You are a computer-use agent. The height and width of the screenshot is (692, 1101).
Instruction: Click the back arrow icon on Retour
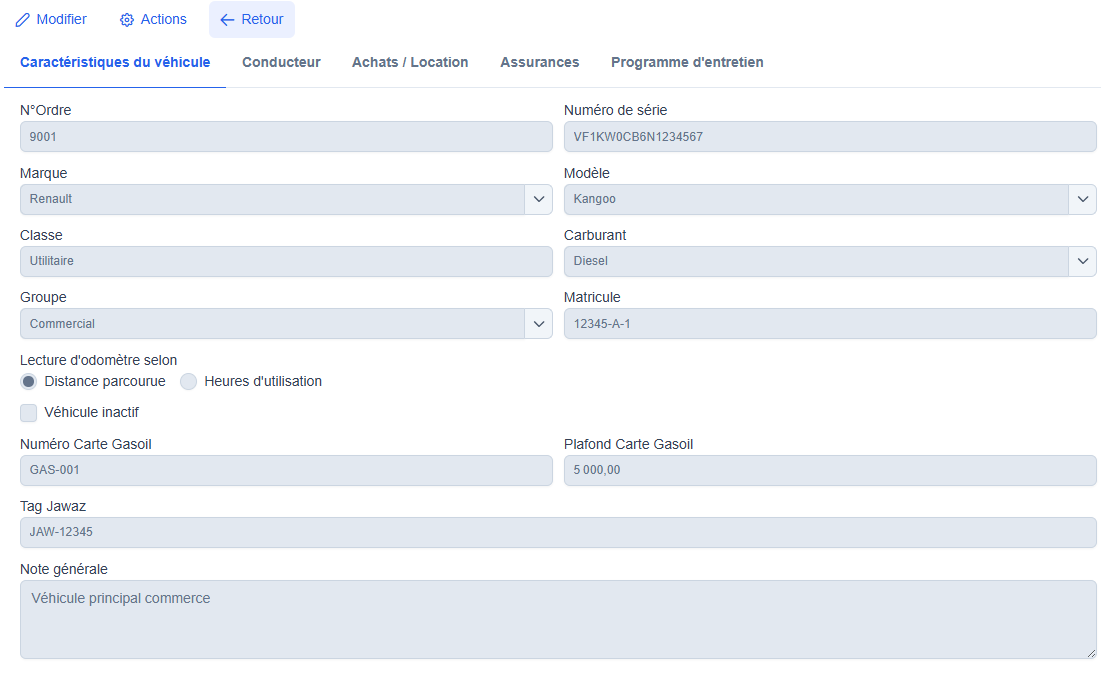227,20
